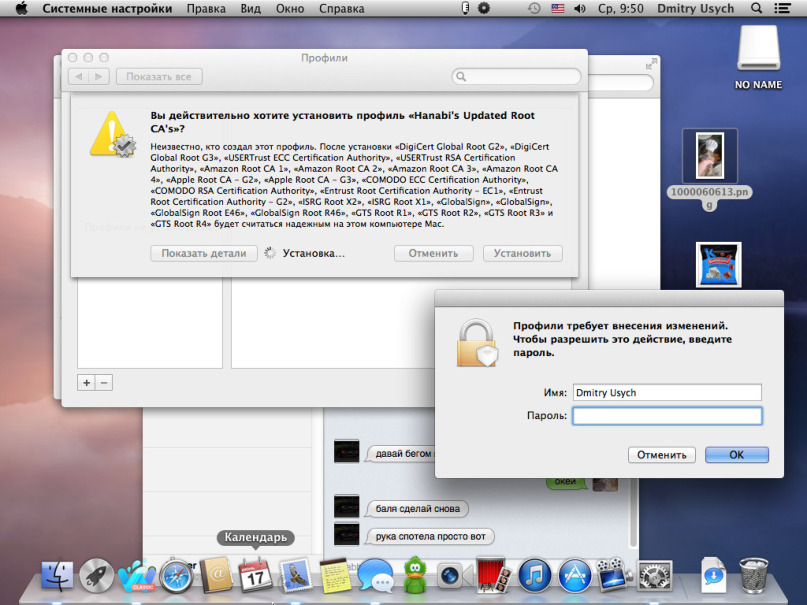Image resolution: width=807 pixels, height=605 pixels.
Task: Click forward arrow in Профили toolbar
Action: pyautogui.click(x=99, y=77)
